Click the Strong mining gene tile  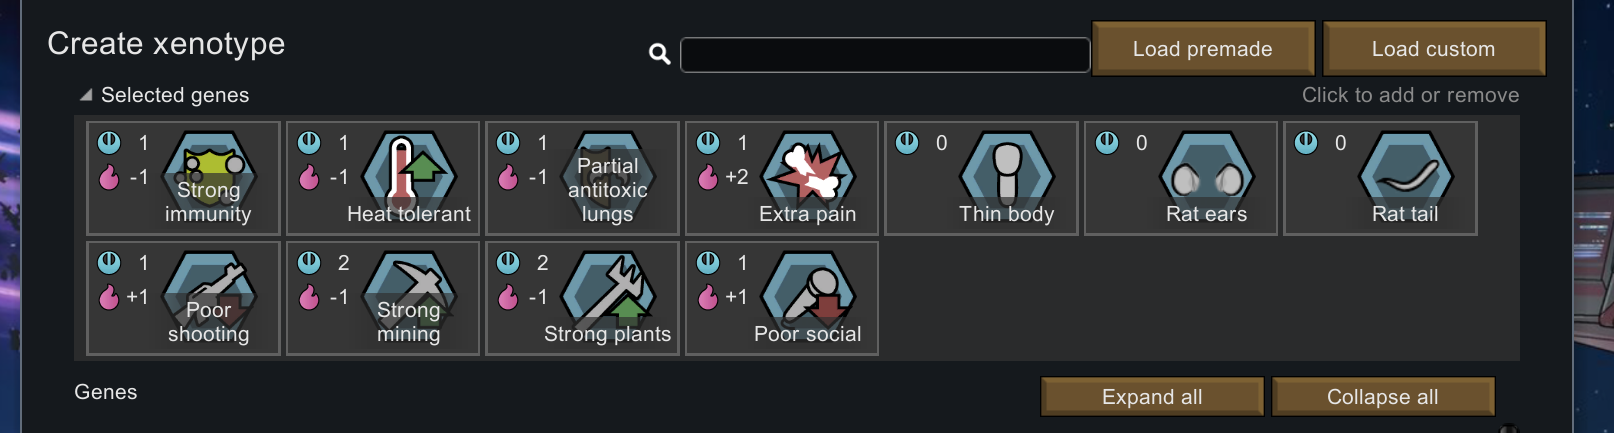pyautogui.click(x=383, y=298)
